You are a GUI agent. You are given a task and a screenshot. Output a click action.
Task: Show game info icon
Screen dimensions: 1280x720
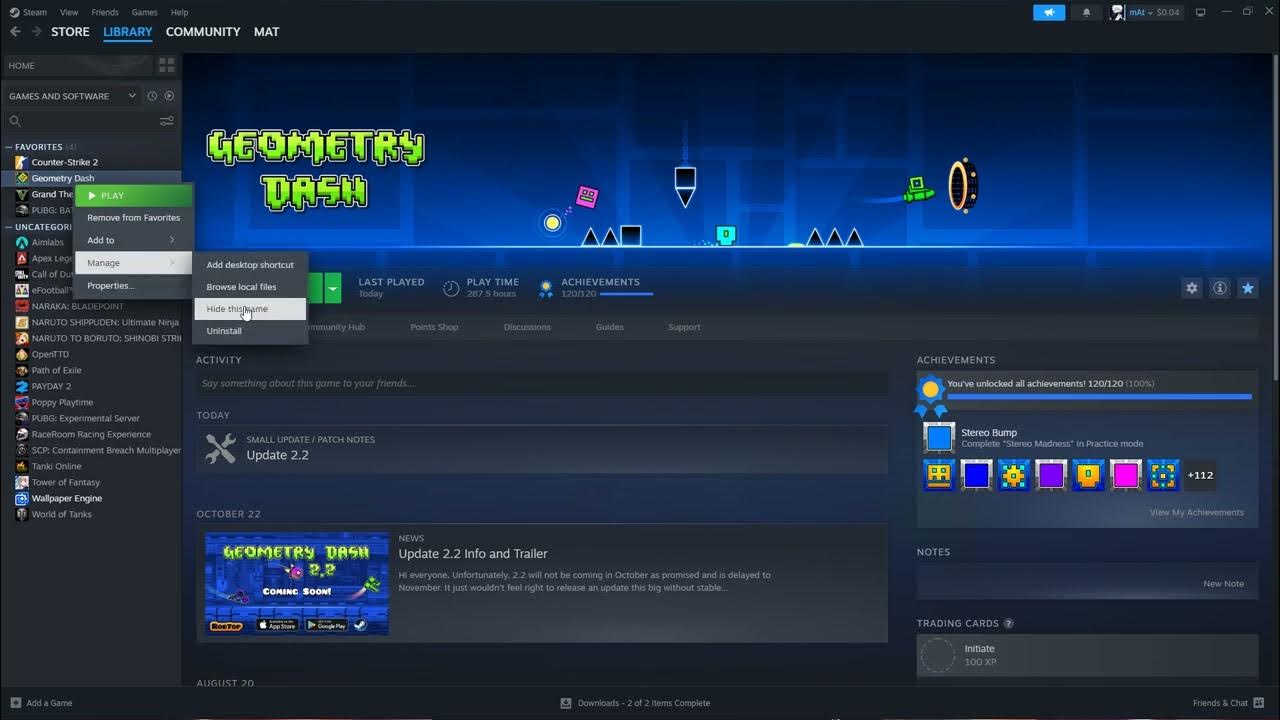pos(1220,288)
